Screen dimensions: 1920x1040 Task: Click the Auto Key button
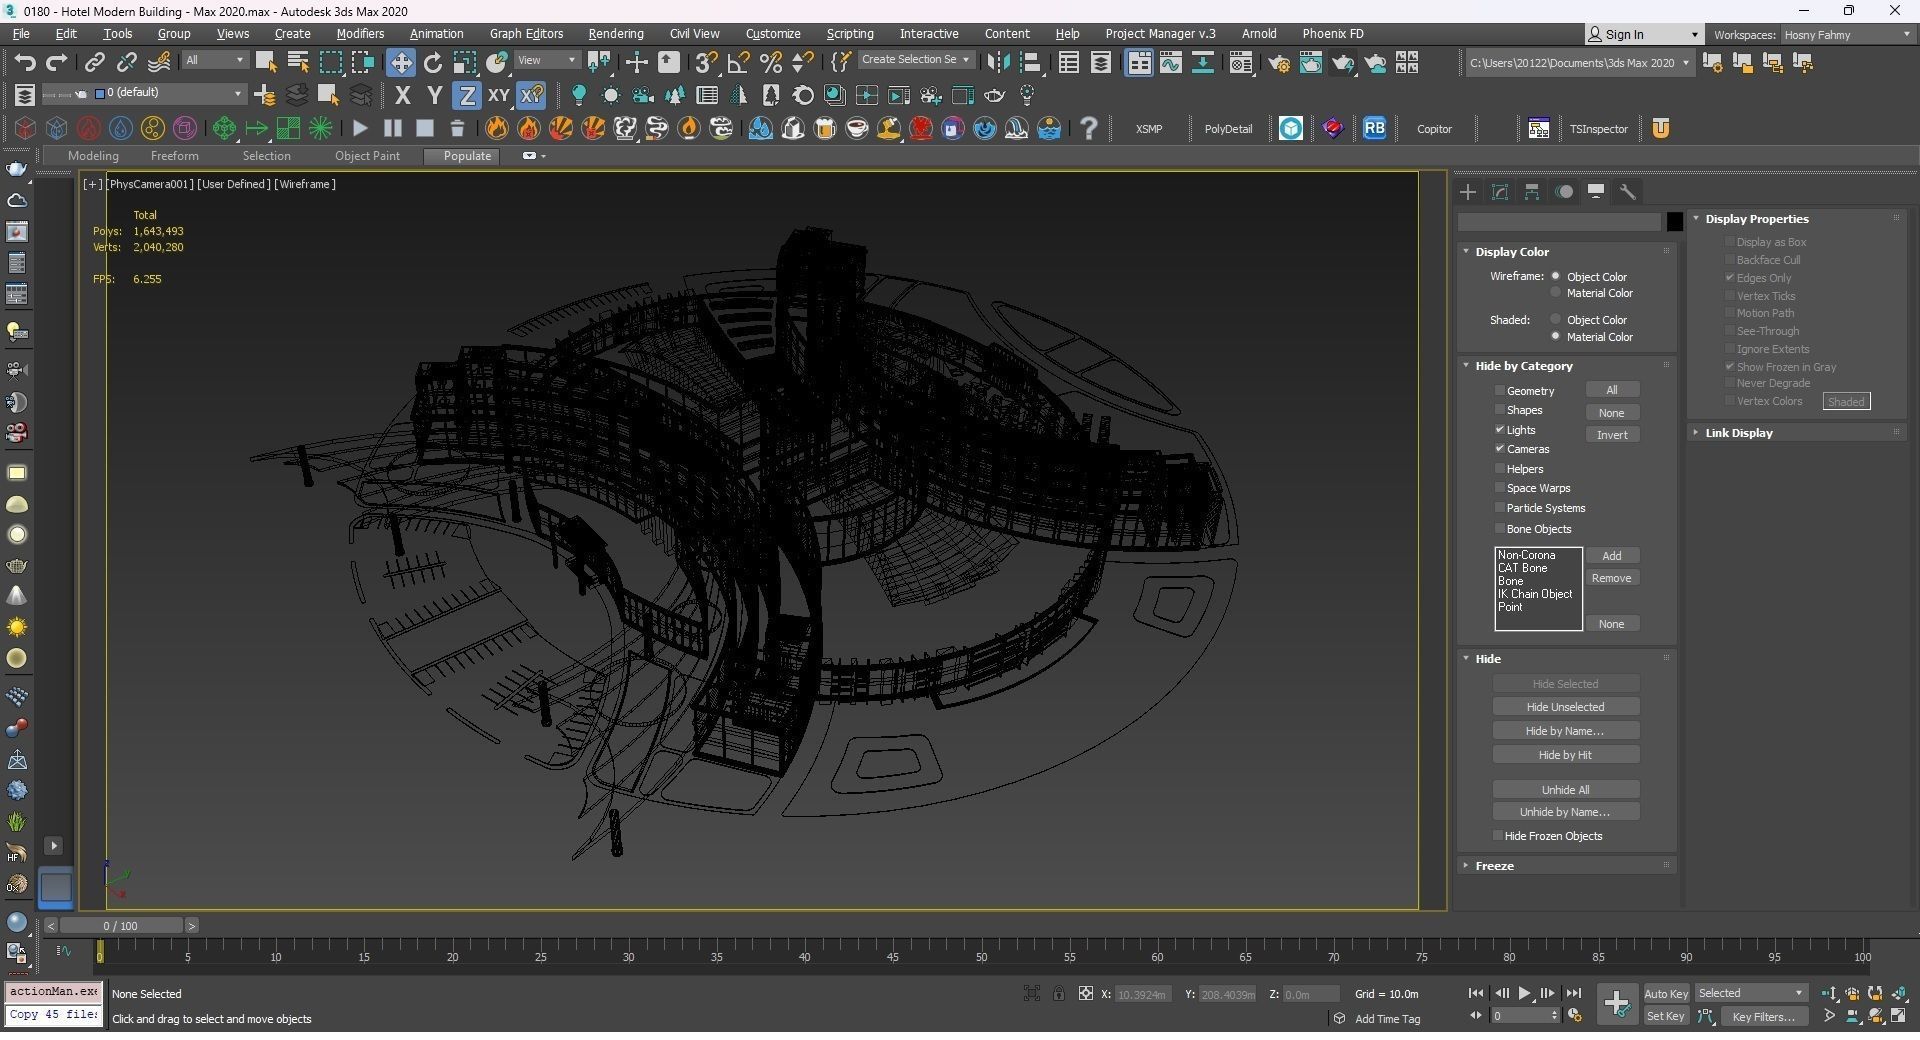coord(1665,993)
